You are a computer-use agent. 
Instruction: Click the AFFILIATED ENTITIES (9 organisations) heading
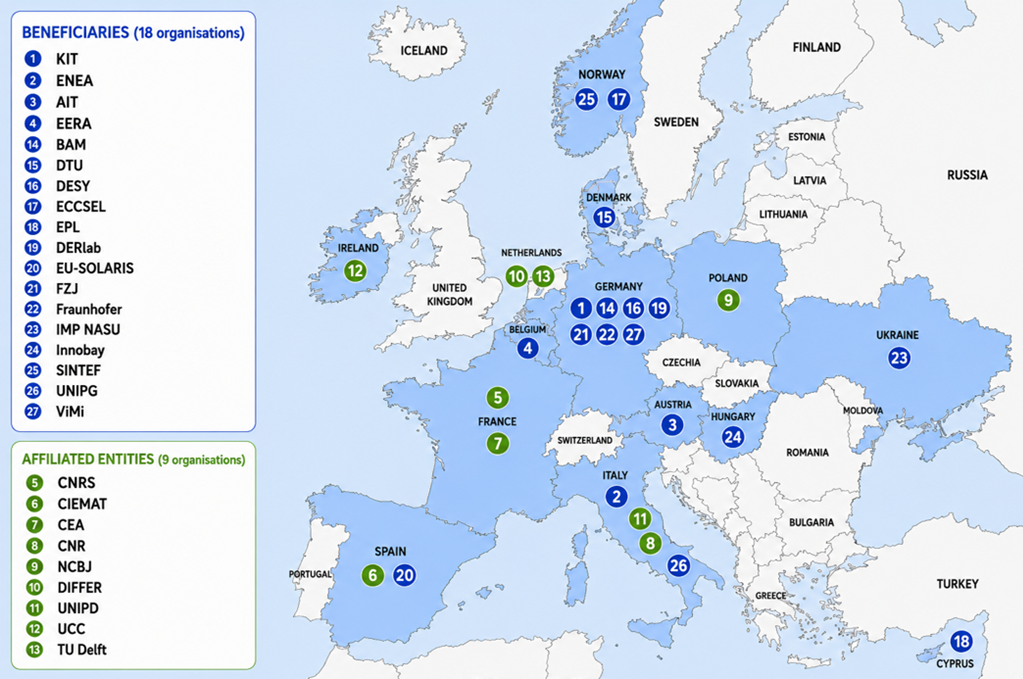click(x=134, y=459)
